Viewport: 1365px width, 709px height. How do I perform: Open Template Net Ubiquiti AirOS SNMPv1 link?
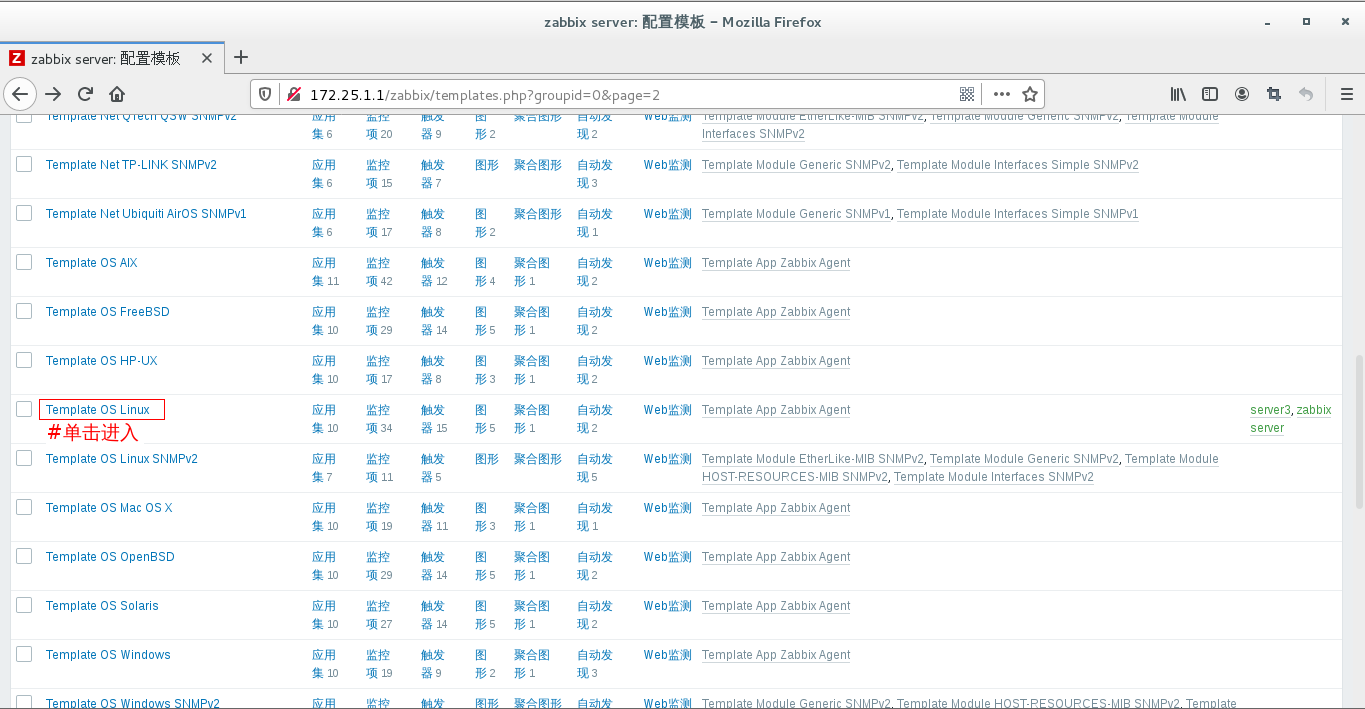pyautogui.click(x=146, y=214)
